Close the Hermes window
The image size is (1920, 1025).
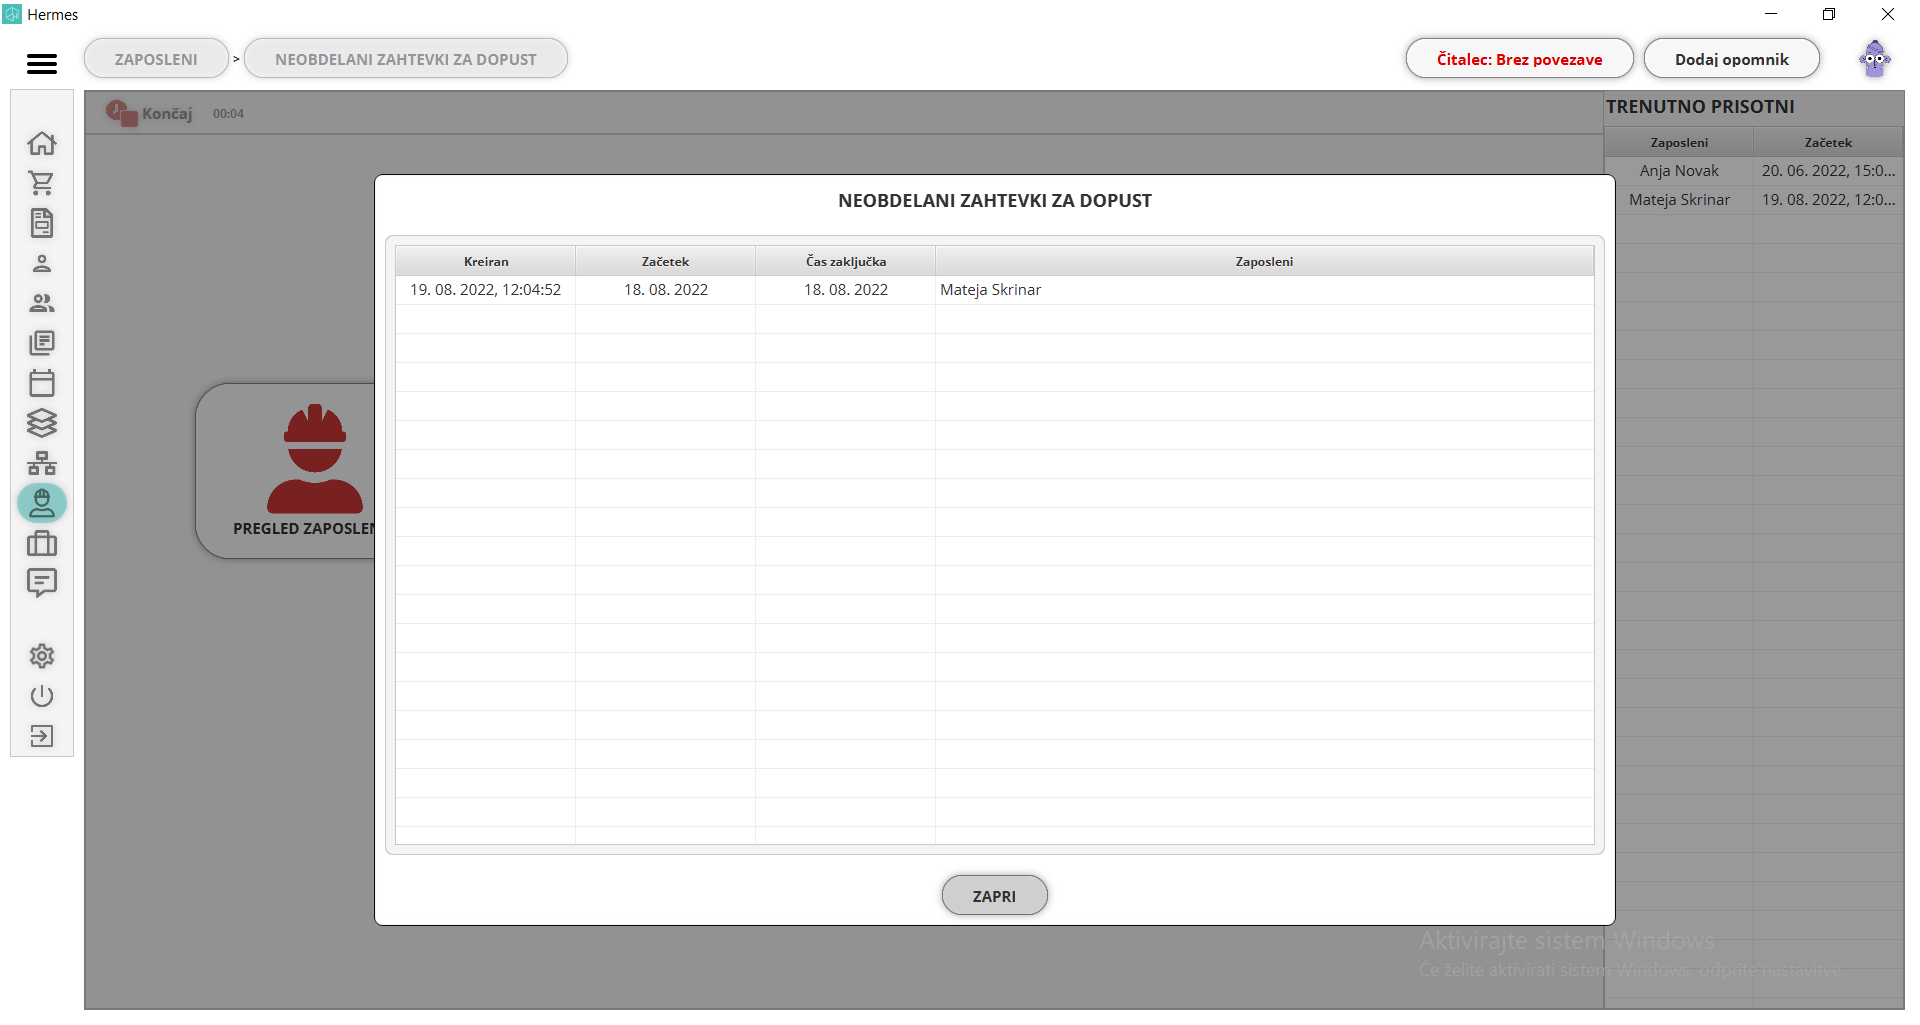point(1888,14)
